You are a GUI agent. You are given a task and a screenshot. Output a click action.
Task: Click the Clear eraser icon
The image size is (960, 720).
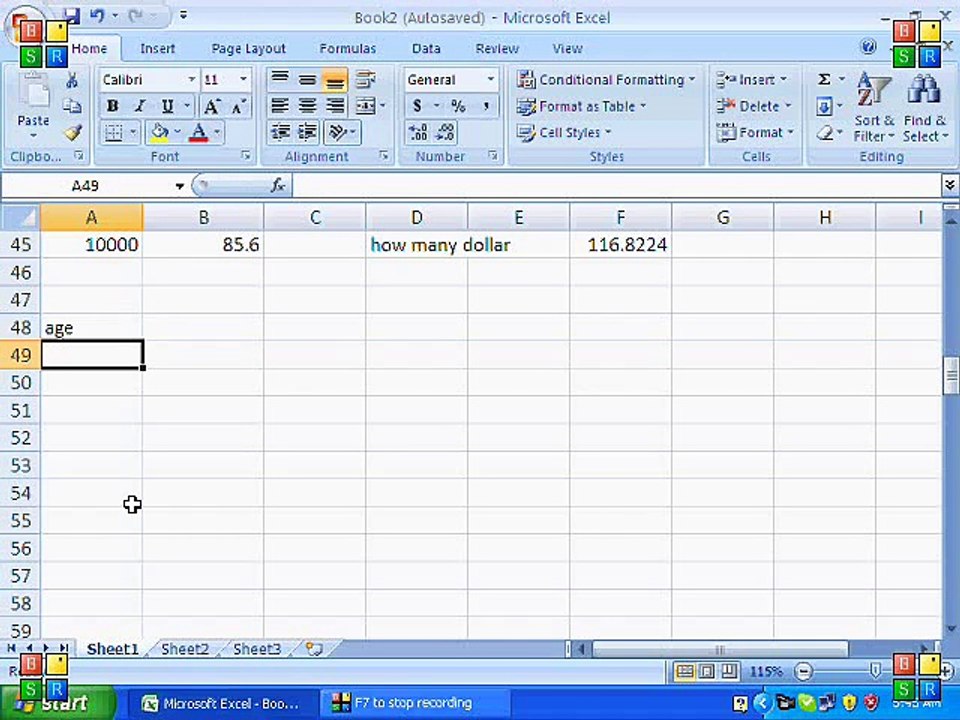tap(825, 132)
